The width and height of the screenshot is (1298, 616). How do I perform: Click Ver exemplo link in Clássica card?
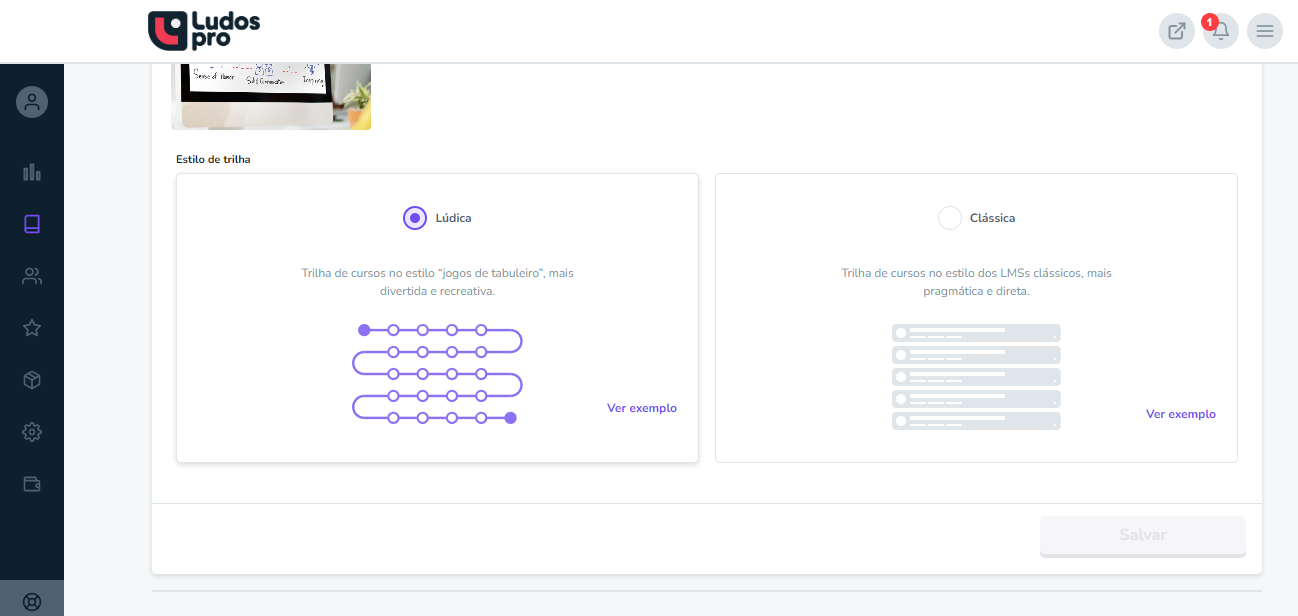click(x=1181, y=414)
